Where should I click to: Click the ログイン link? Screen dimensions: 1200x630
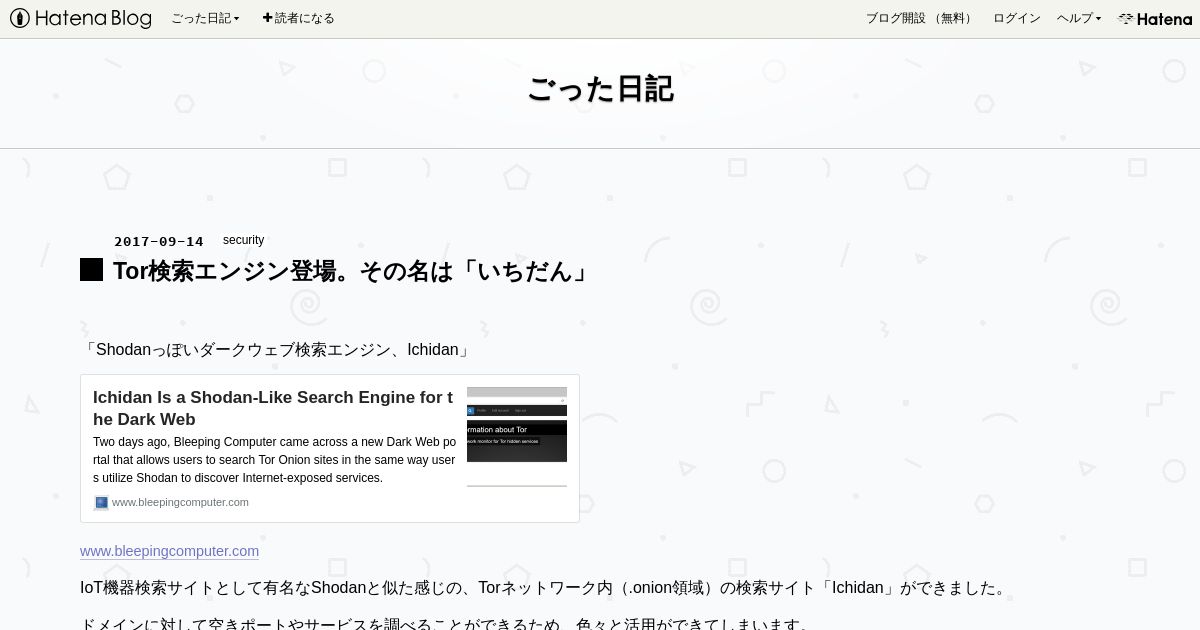[1016, 18]
